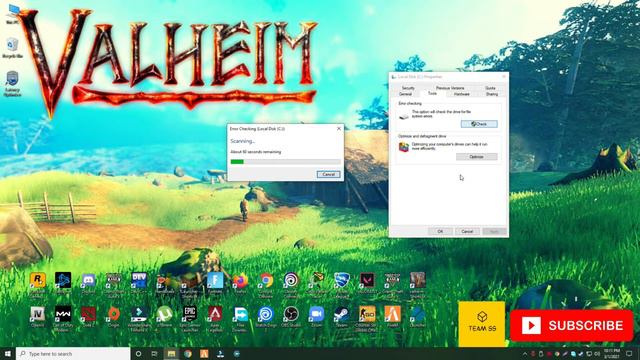640x360 pixels.
Task: Open the Discord desktop shortcut
Action: tap(88, 284)
